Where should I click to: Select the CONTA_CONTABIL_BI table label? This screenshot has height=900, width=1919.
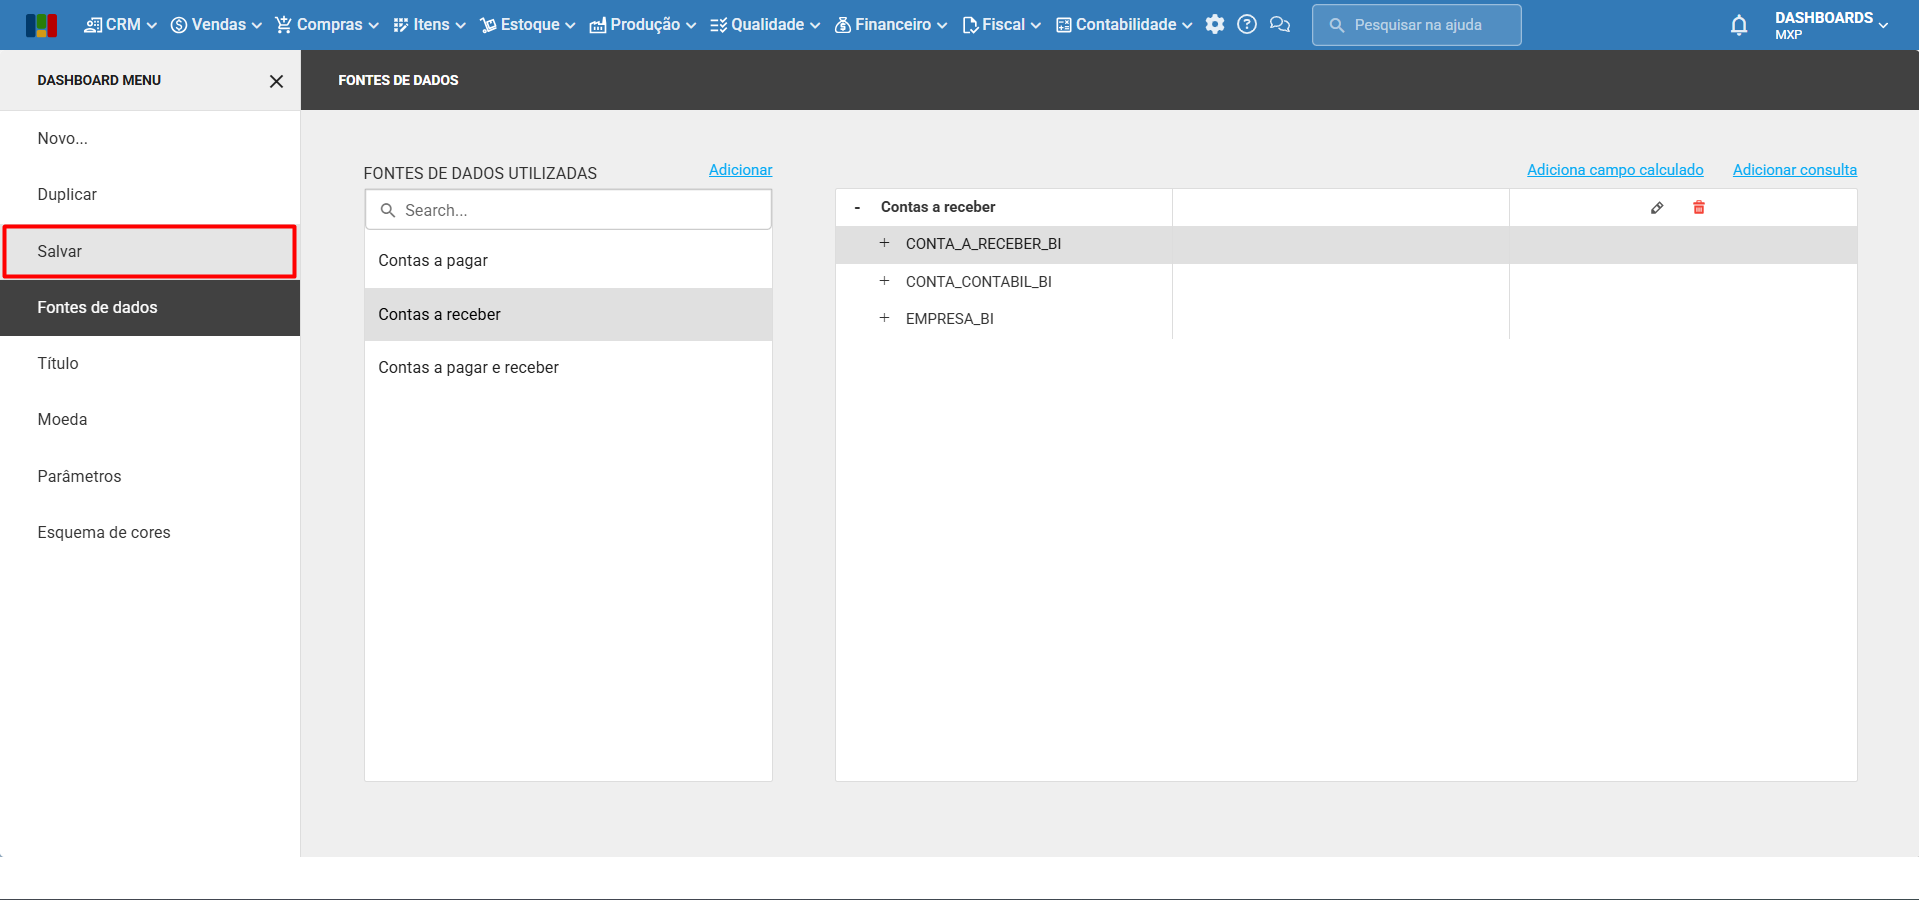tap(979, 282)
